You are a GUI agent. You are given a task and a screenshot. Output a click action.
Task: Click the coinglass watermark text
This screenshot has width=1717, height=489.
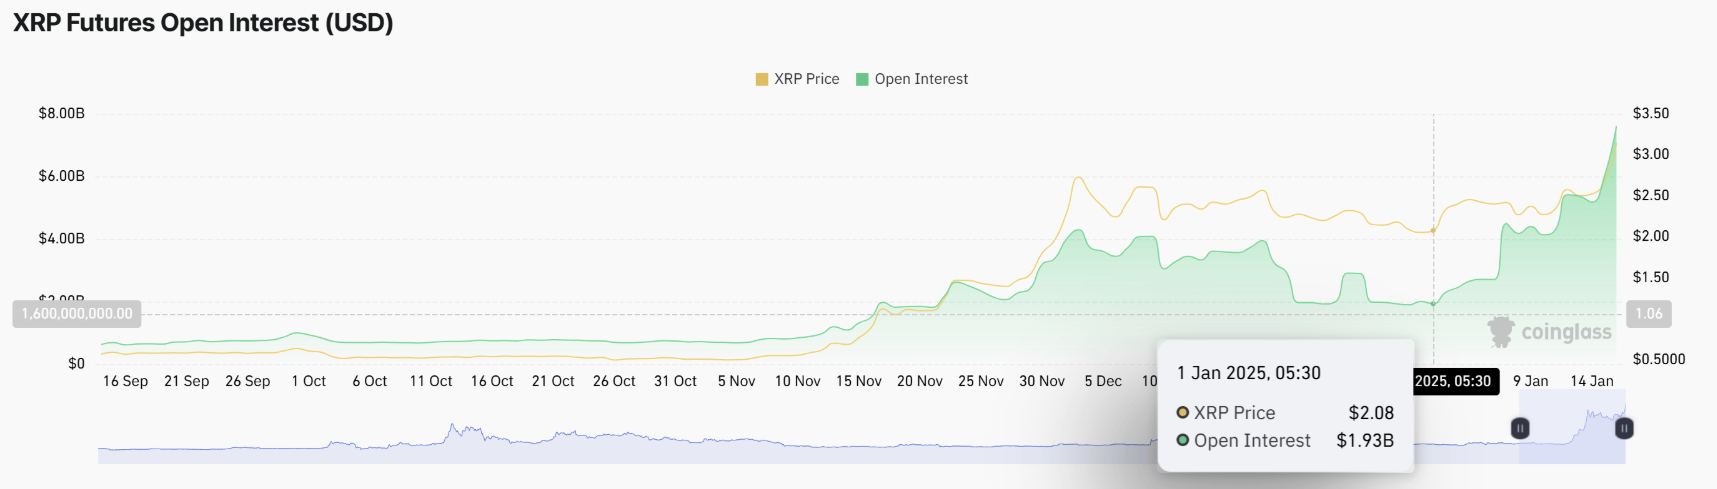pos(1566,332)
